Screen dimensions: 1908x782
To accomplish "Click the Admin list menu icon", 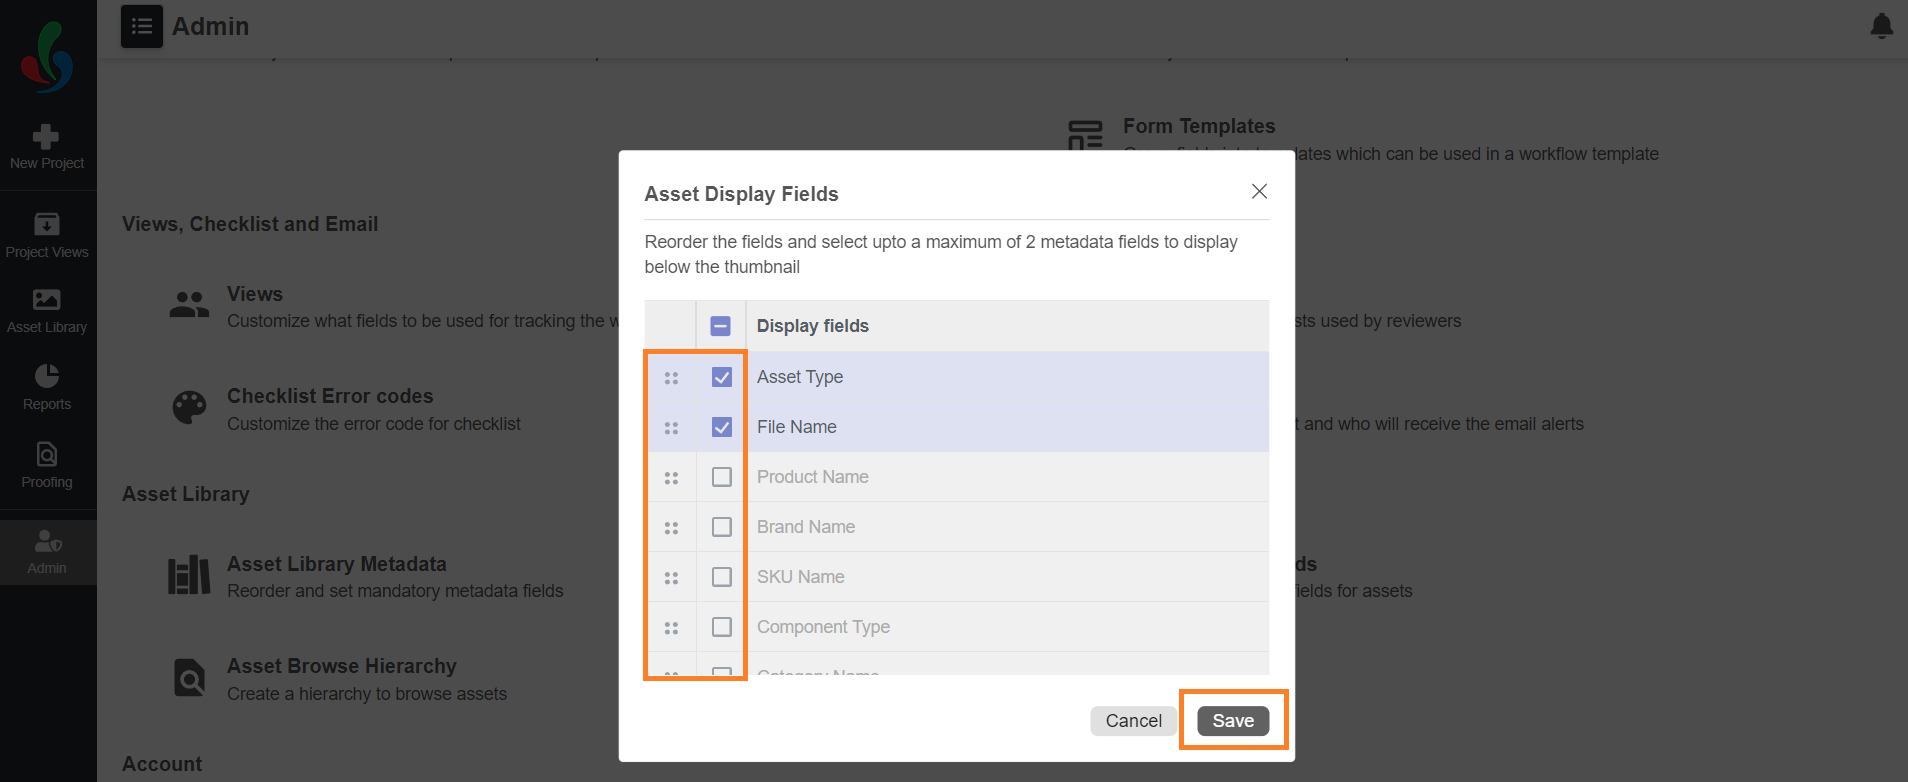I will (142, 26).
